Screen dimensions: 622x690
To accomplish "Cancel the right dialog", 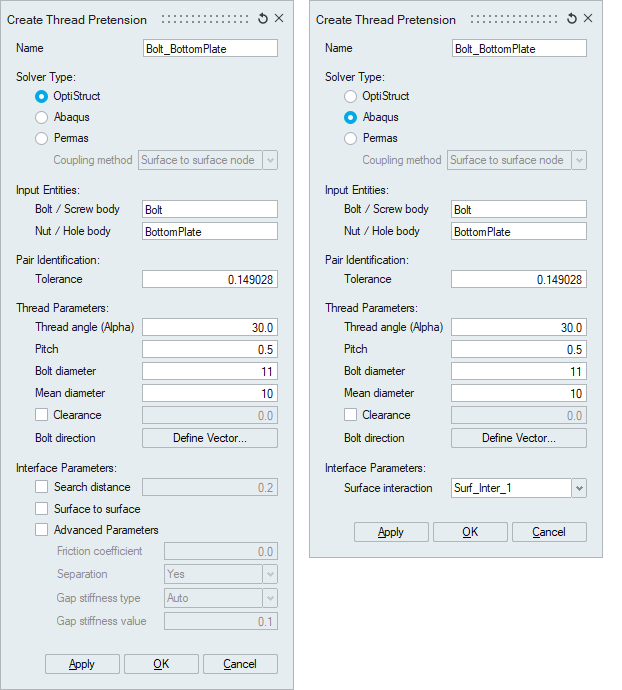I will [549, 532].
